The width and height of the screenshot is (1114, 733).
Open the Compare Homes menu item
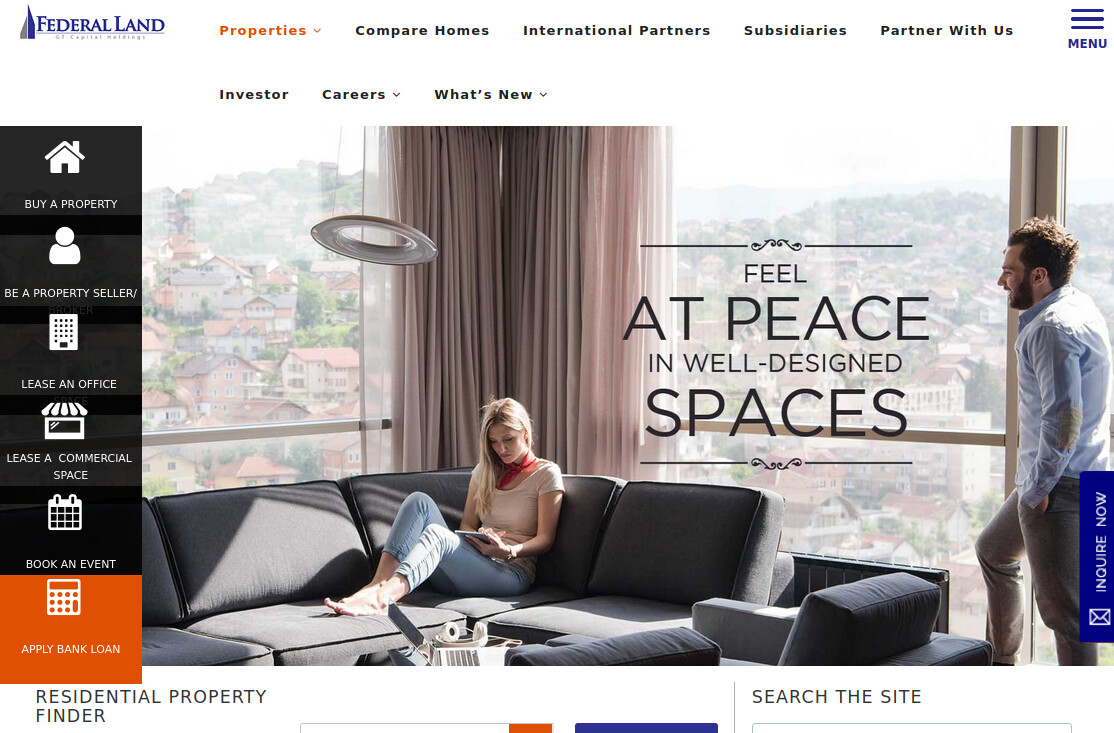coord(422,31)
